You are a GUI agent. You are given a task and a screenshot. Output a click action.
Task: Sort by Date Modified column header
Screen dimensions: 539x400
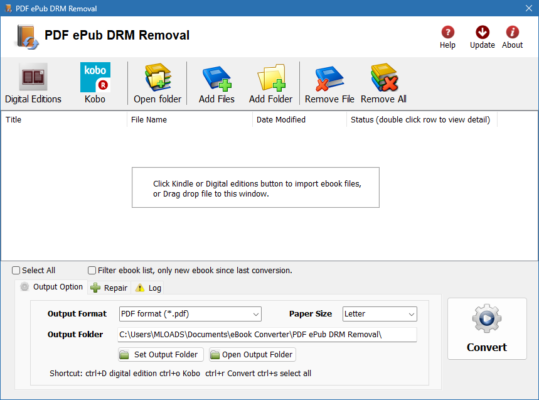[x=299, y=120]
